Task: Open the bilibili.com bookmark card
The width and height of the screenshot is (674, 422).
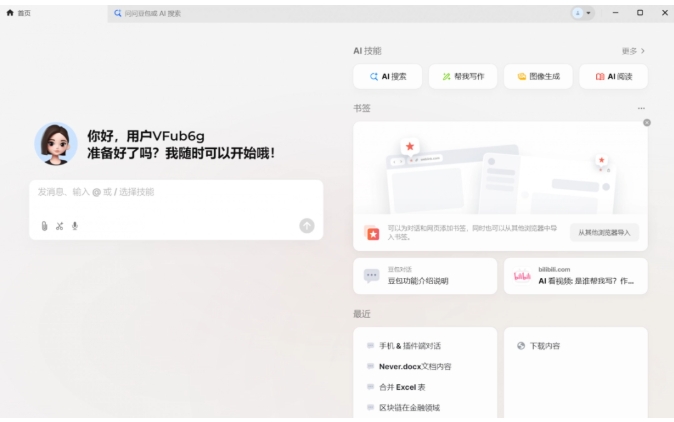Action: pos(575,276)
